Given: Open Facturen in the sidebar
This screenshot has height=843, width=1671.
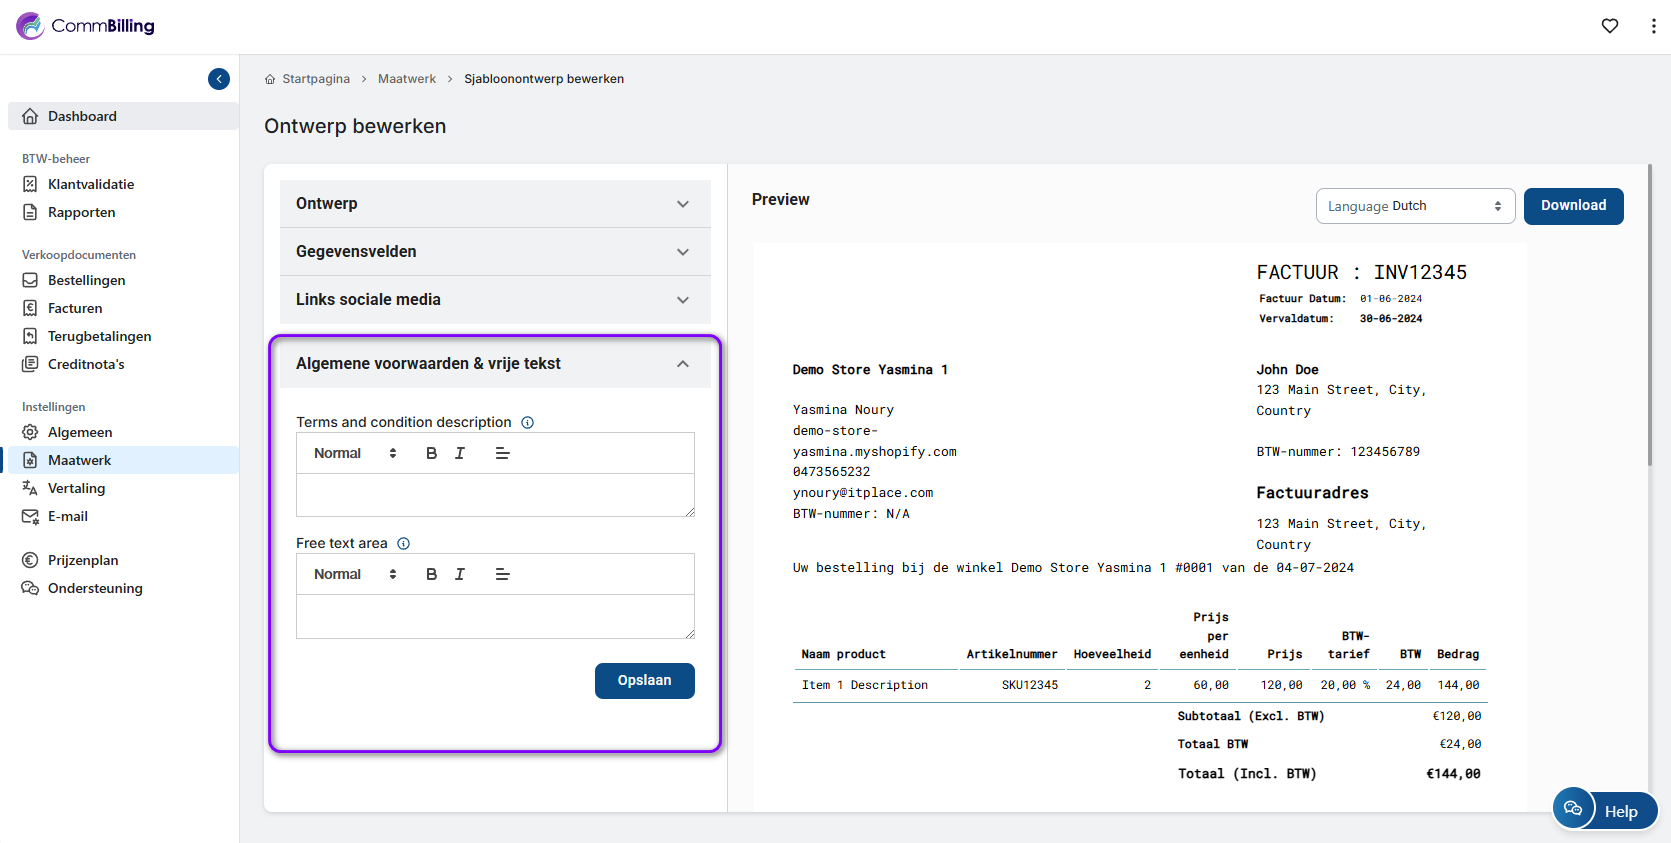Looking at the screenshot, I should (75, 308).
